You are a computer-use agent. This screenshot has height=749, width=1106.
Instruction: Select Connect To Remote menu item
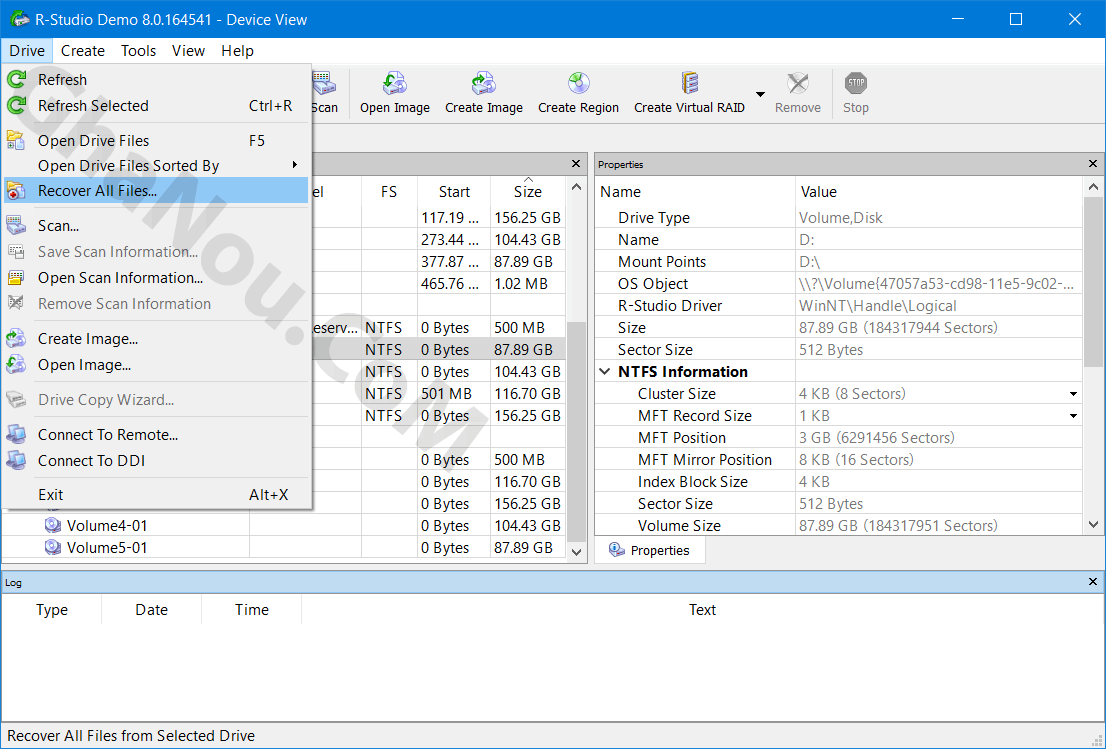108,435
